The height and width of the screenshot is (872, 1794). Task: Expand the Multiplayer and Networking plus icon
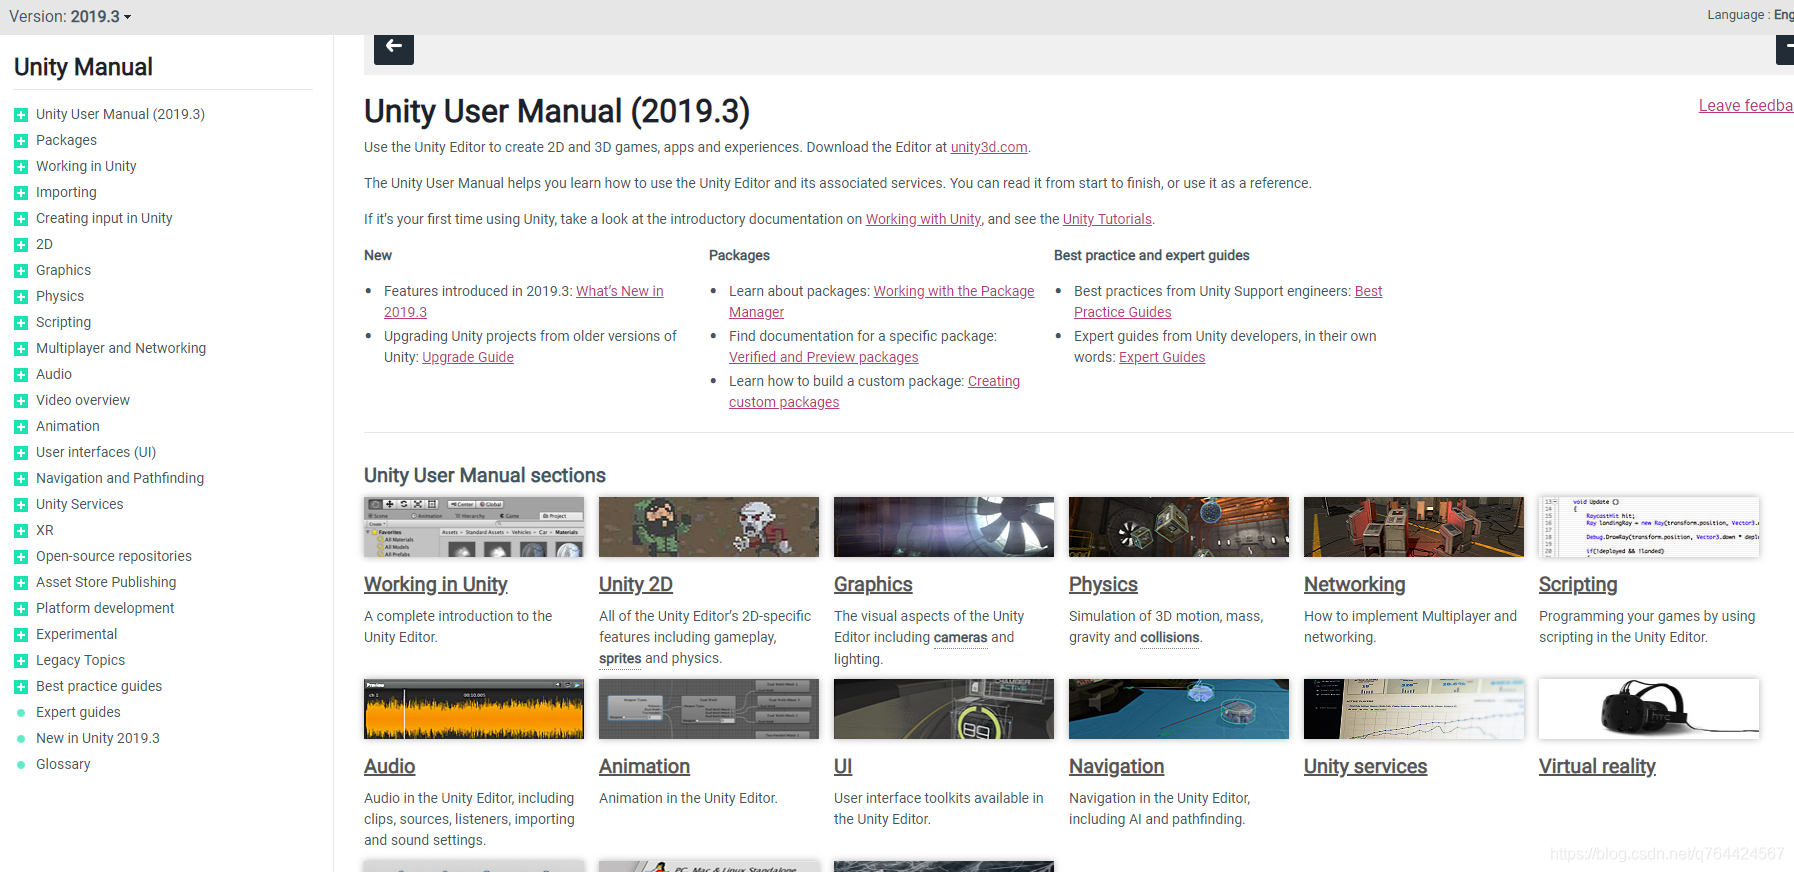click(21, 349)
